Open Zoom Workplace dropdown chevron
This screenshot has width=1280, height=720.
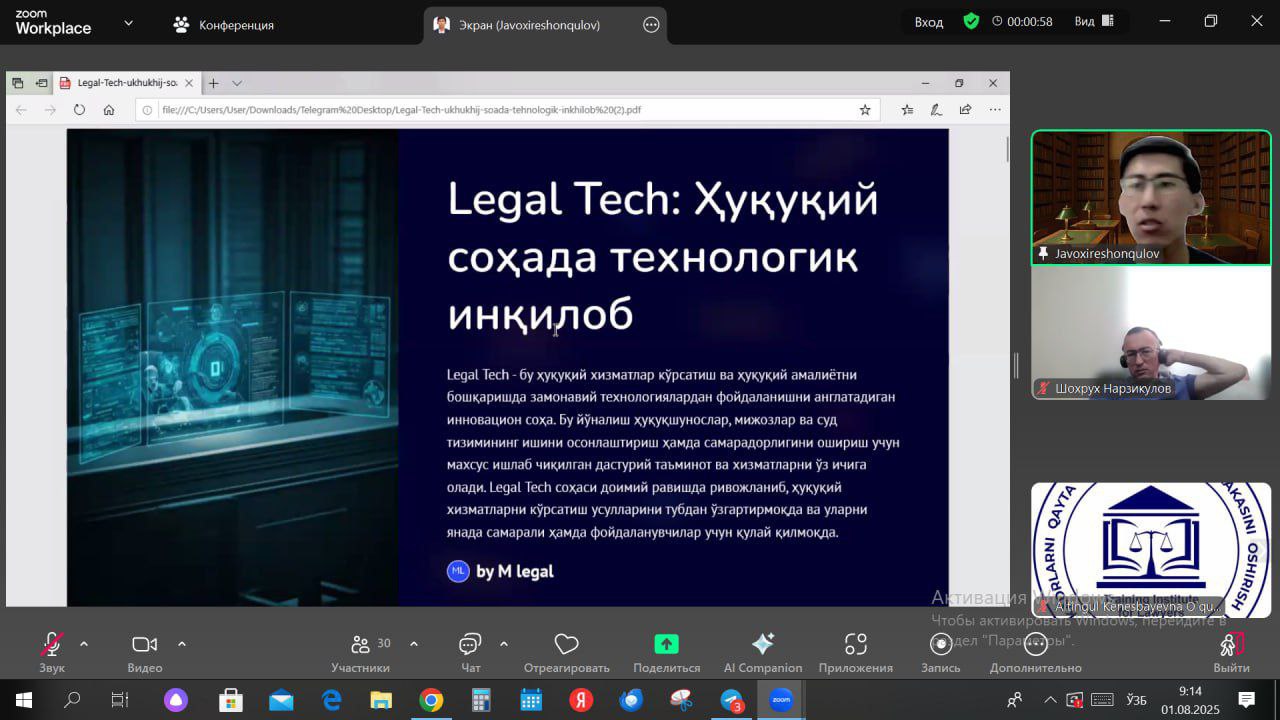point(128,23)
